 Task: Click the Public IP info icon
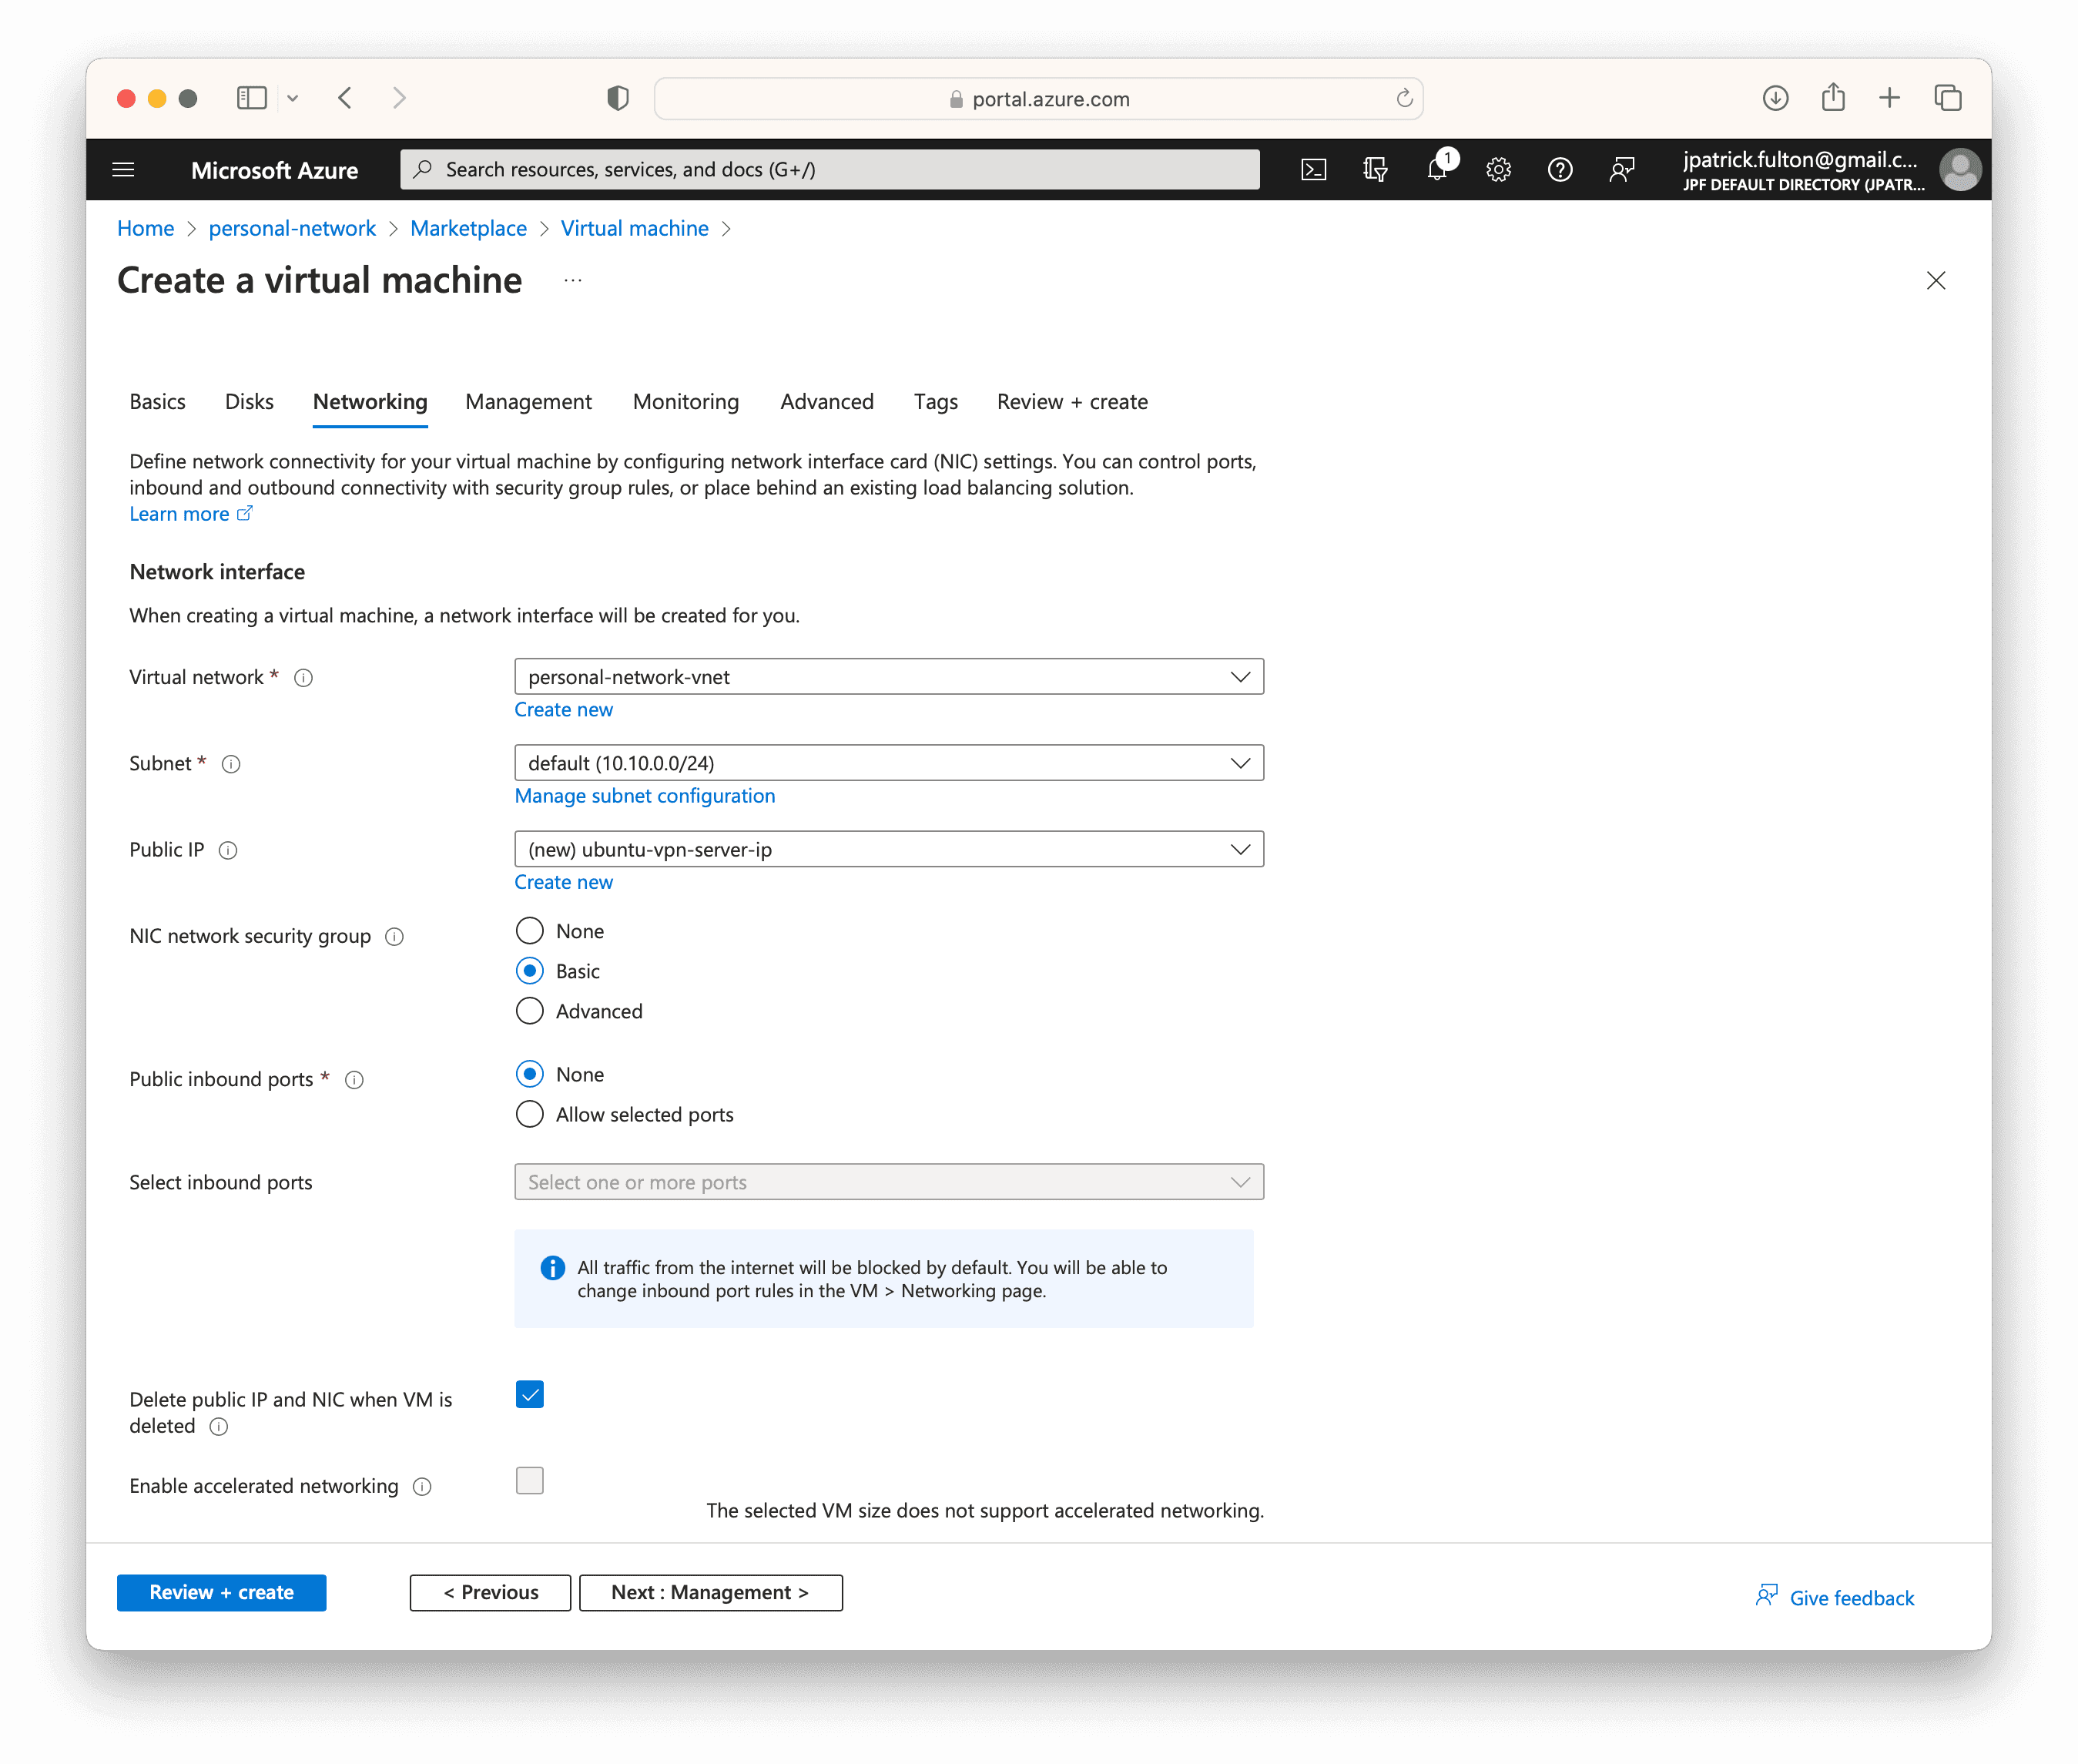(228, 850)
